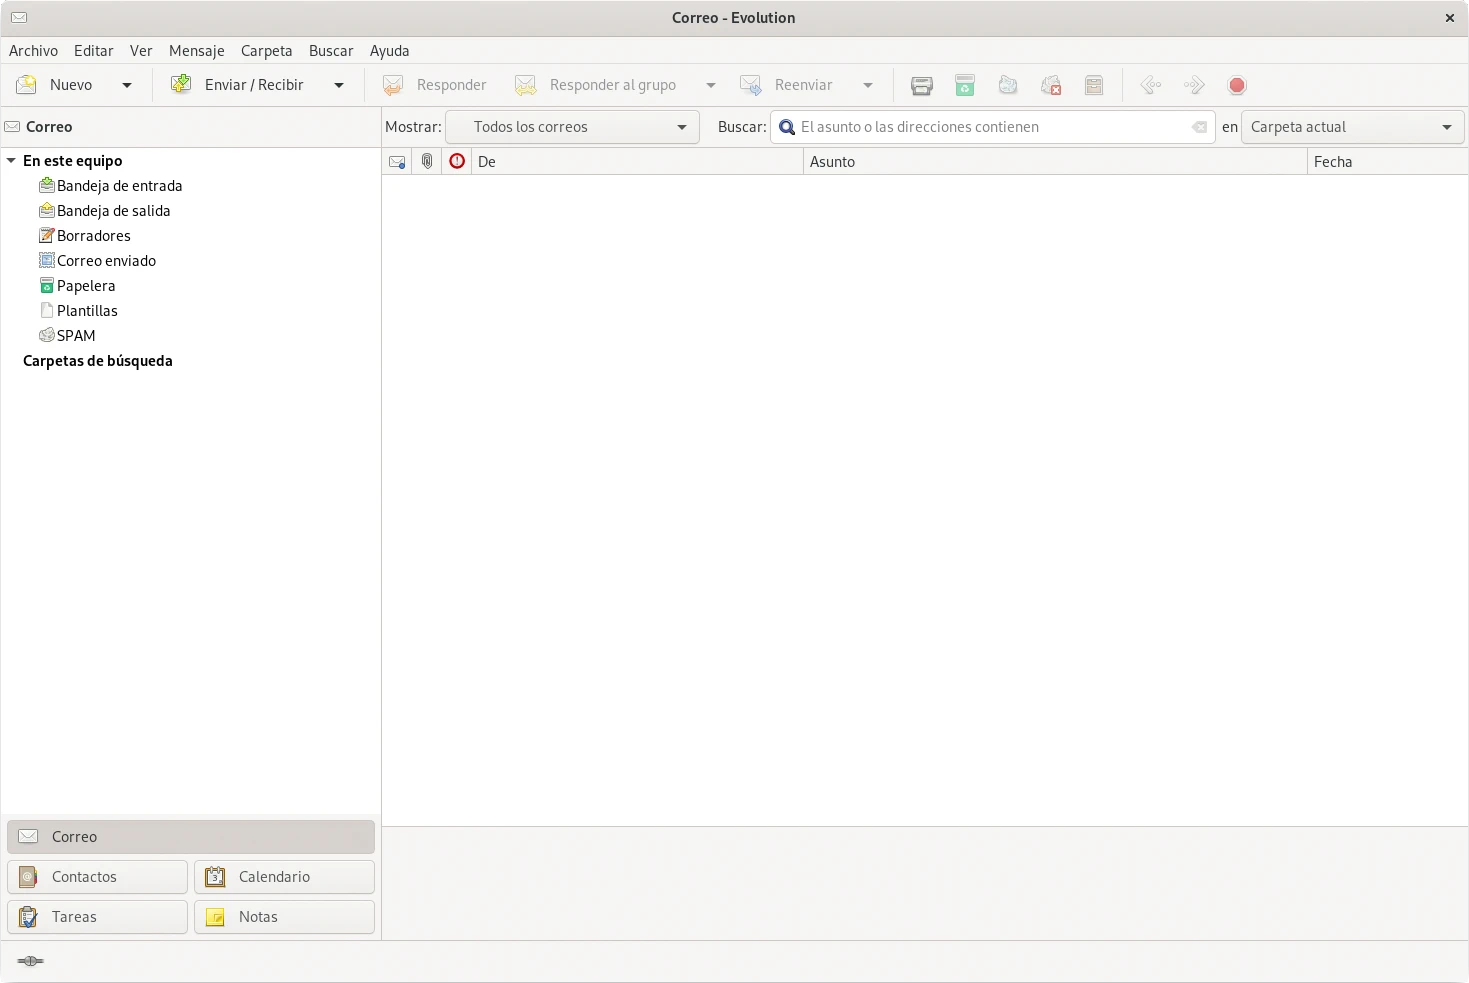Click the search input field
This screenshot has width=1469, height=983.
(x=990, y=127)
